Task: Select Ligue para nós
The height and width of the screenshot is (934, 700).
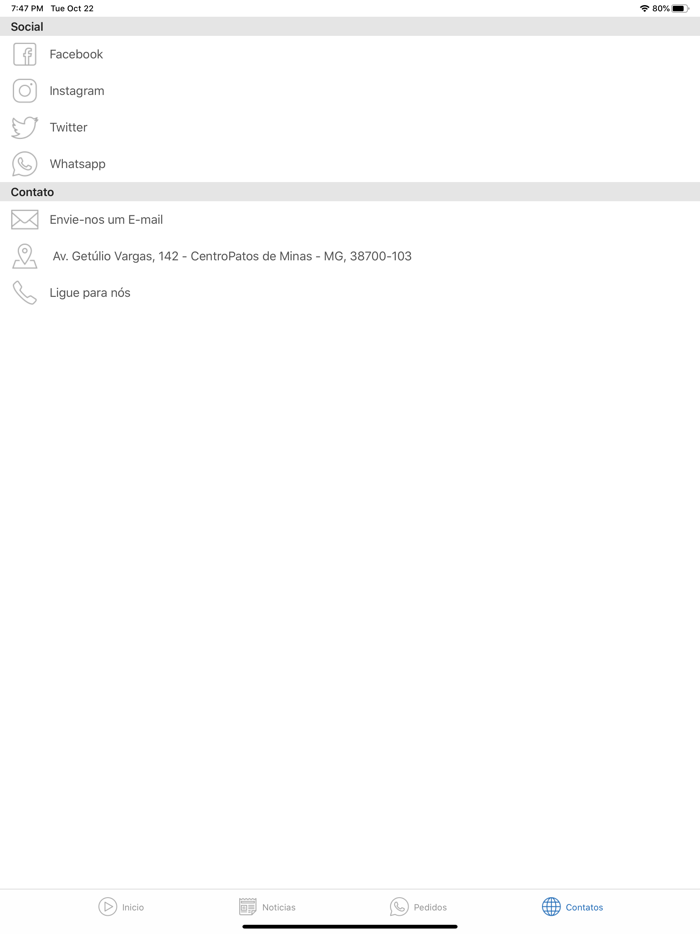Action: coord(350,292)
